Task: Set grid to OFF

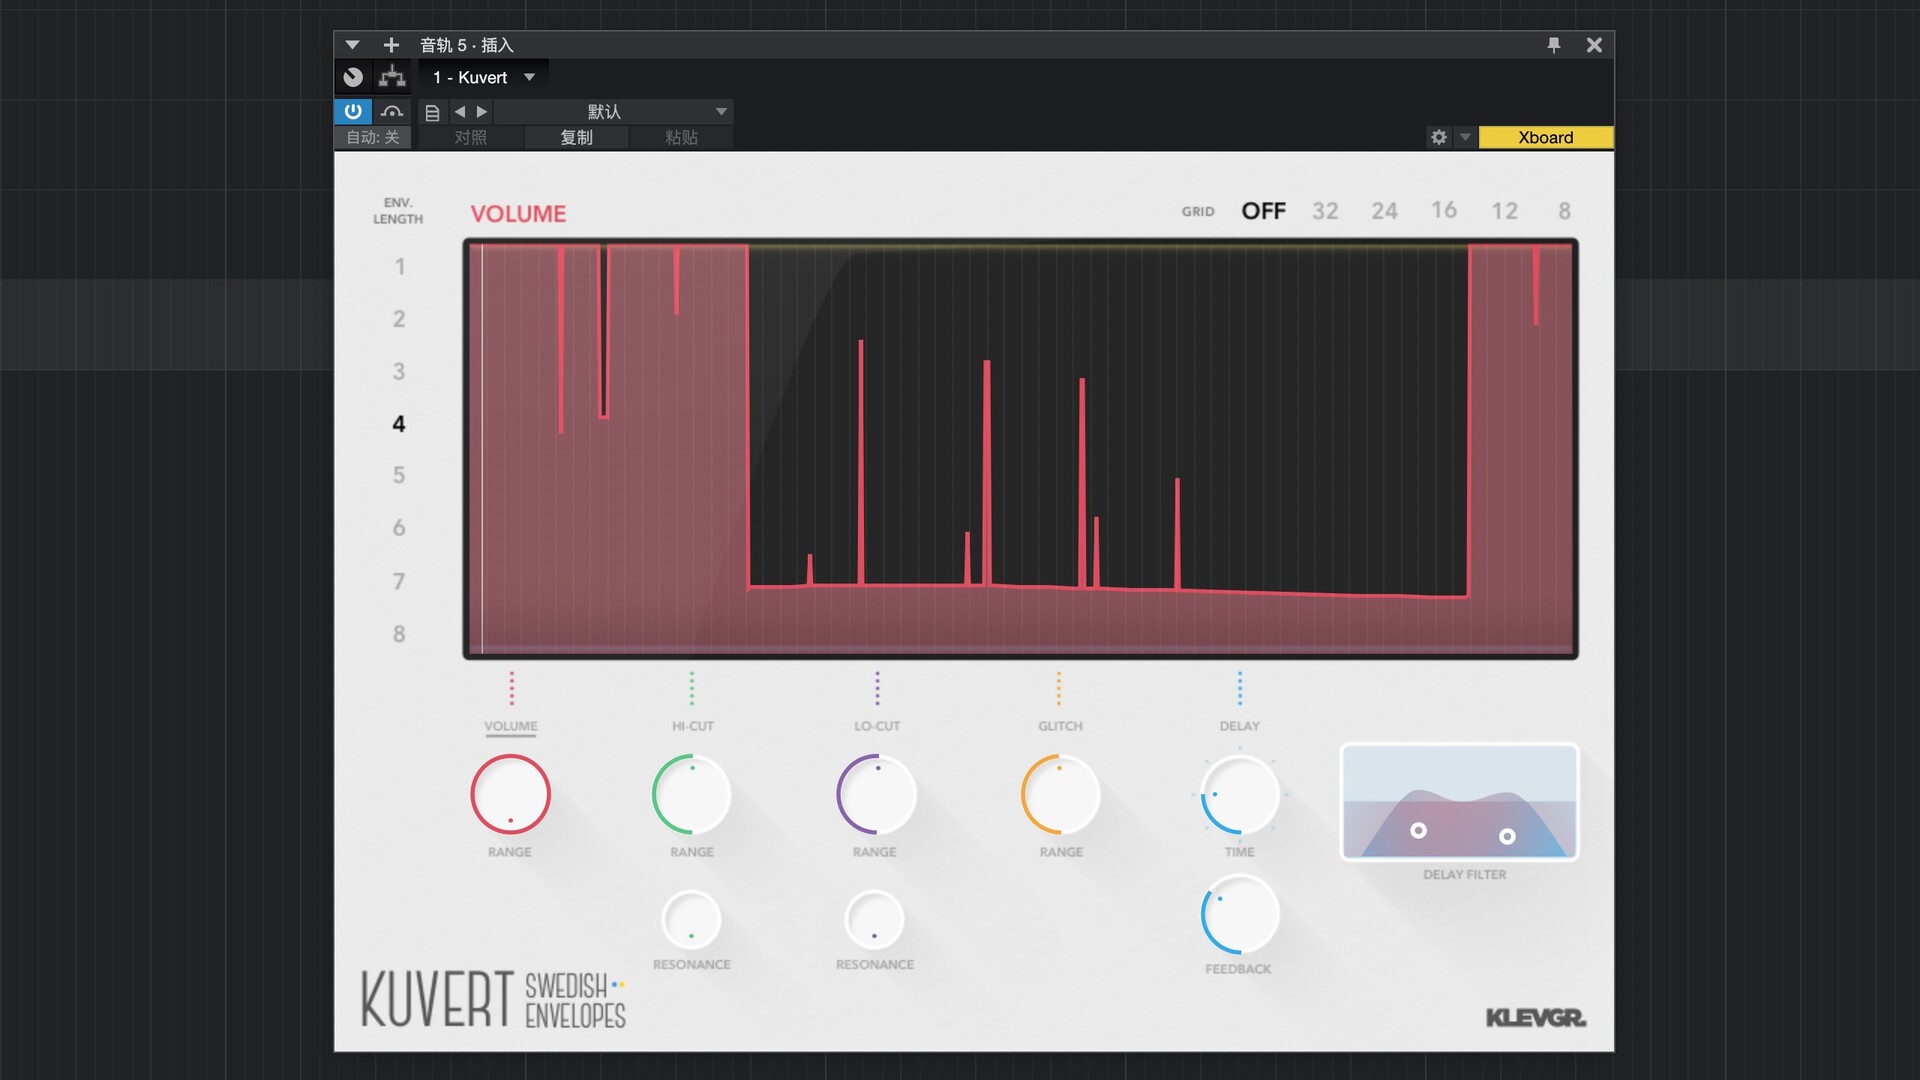Action: click(1264, 211)
